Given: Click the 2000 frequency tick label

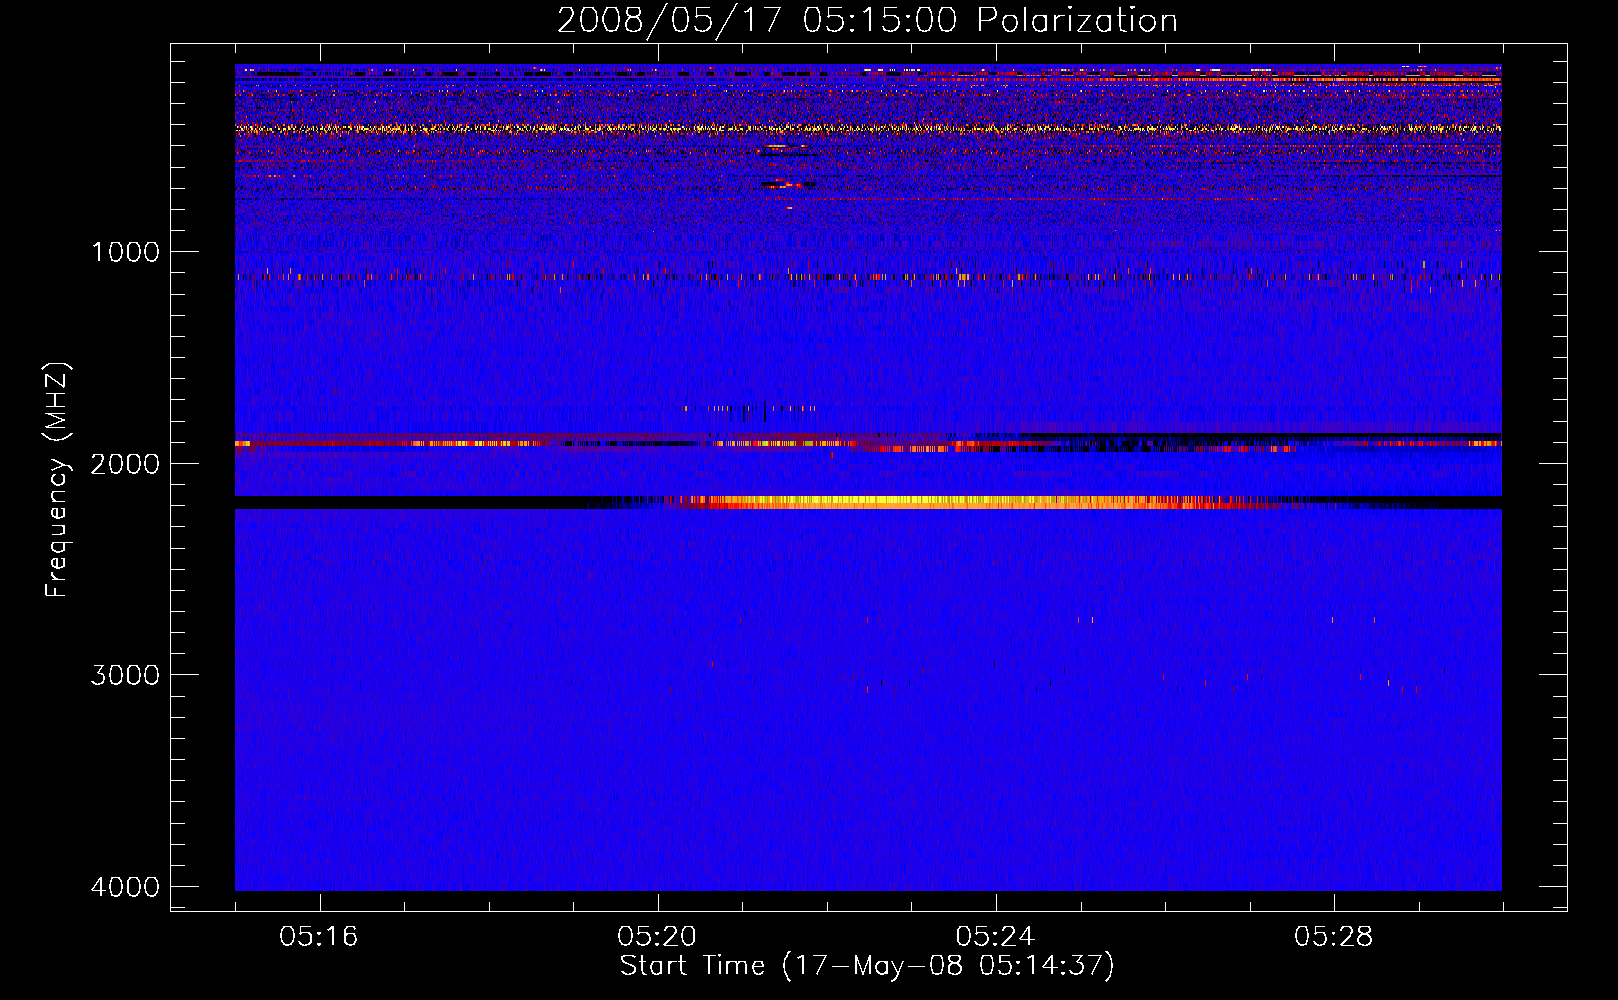Looking at the screenshot, I should tap(125, 464).
